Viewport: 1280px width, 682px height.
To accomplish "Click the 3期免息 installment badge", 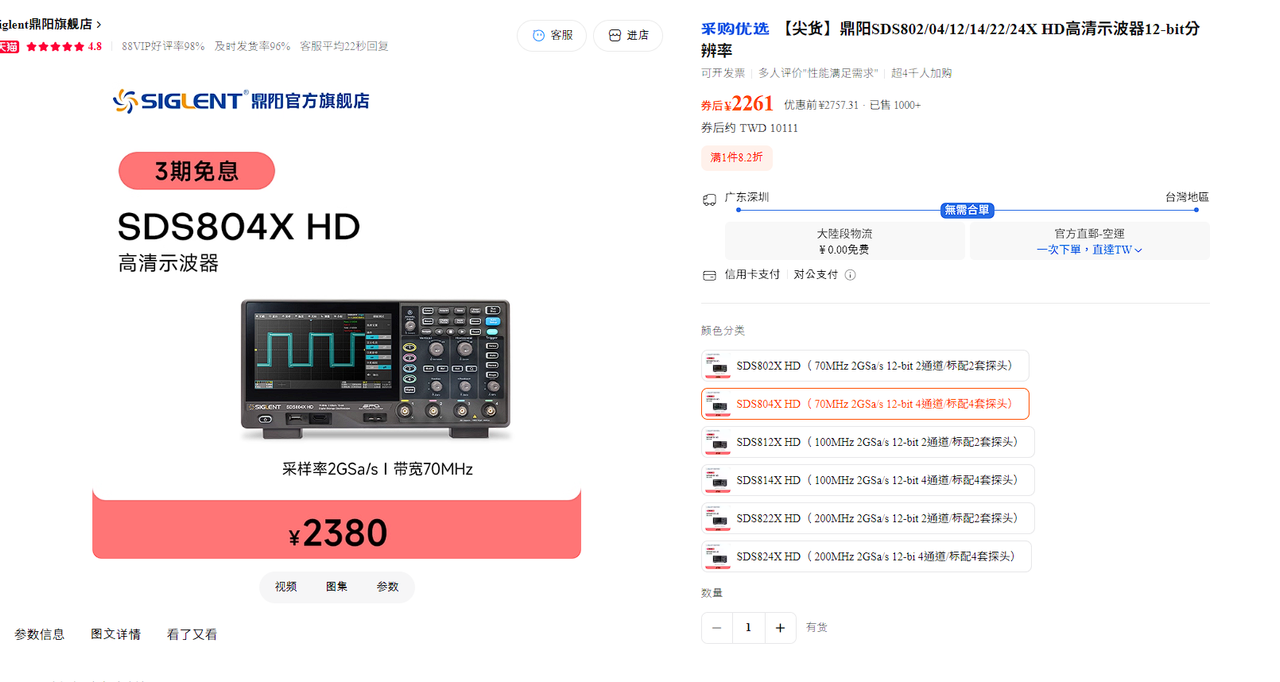I will (x=197, y=171).
